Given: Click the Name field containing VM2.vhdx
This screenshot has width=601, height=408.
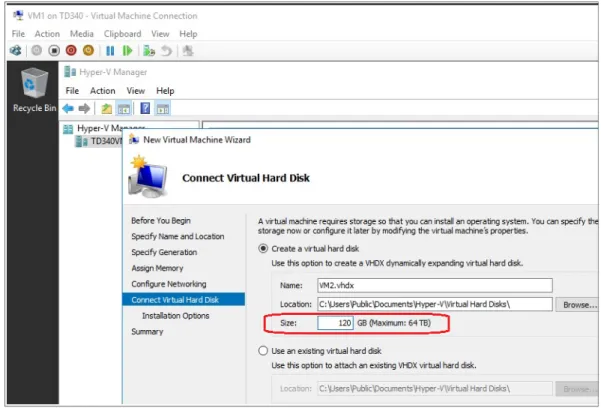Looking at the screenshot, I should (x=435, y=285).
